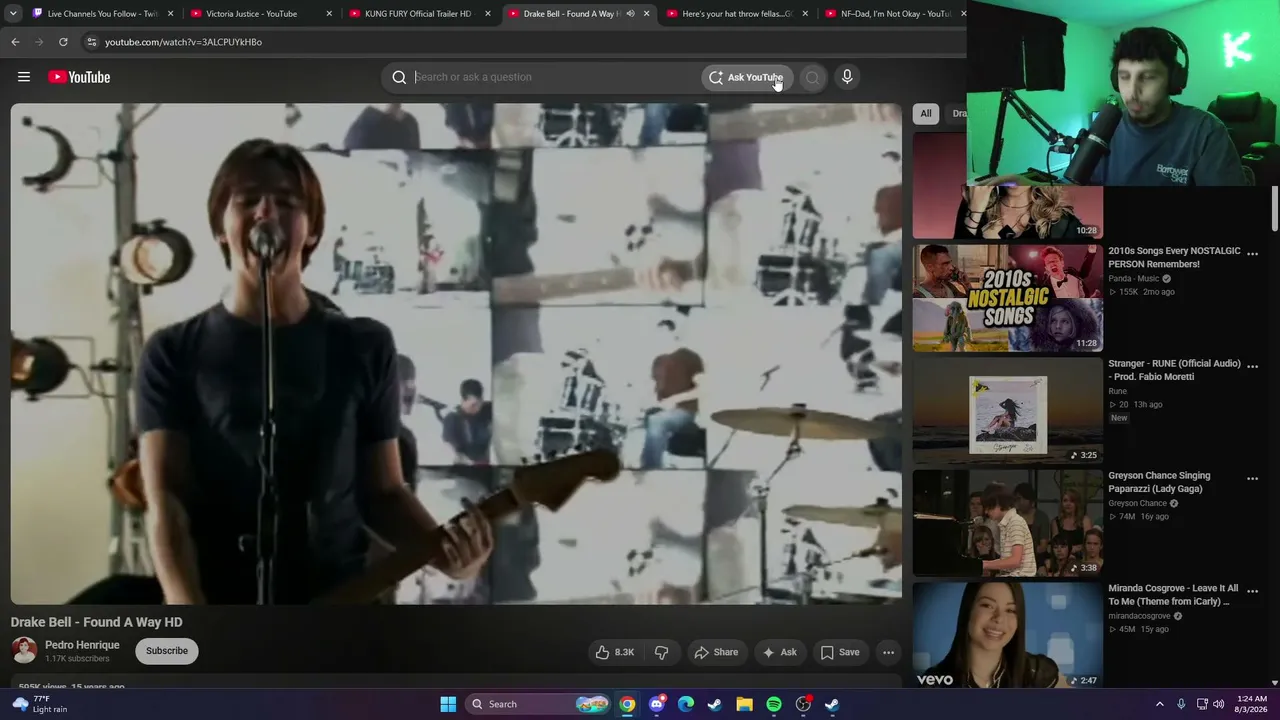The height and width of the screenshot is (720, 1280).
Task: Click the Chrome address bar URL
Action: point(183,42)
